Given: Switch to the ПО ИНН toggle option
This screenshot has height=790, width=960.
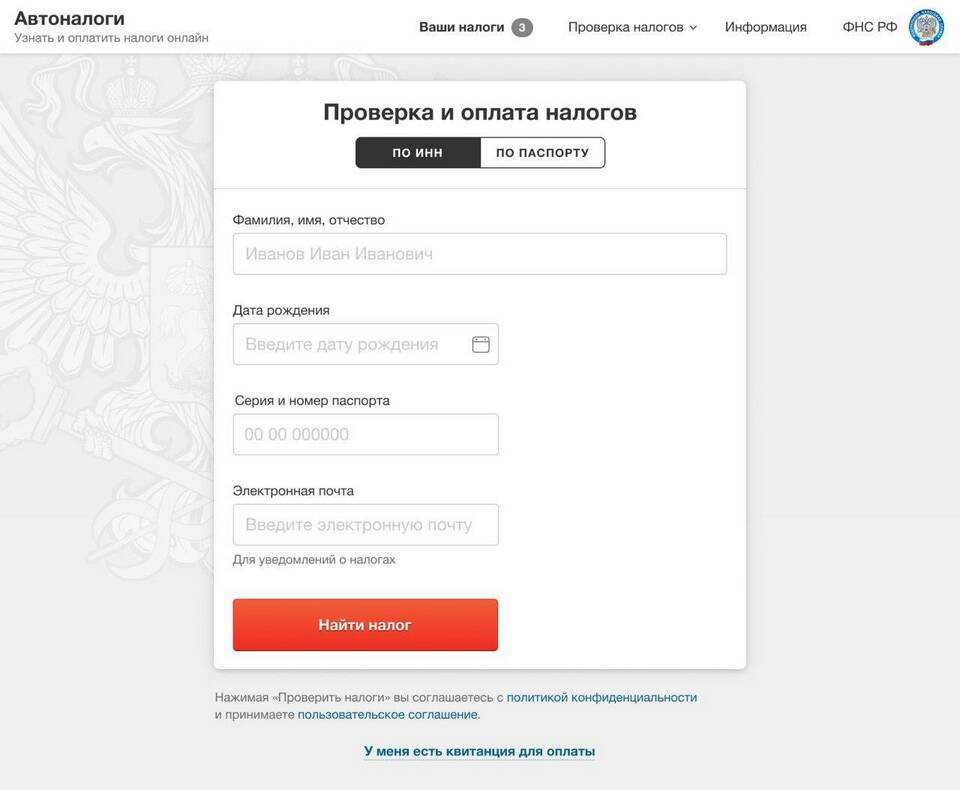Looking at the screenshot, I should pos(418,152).
